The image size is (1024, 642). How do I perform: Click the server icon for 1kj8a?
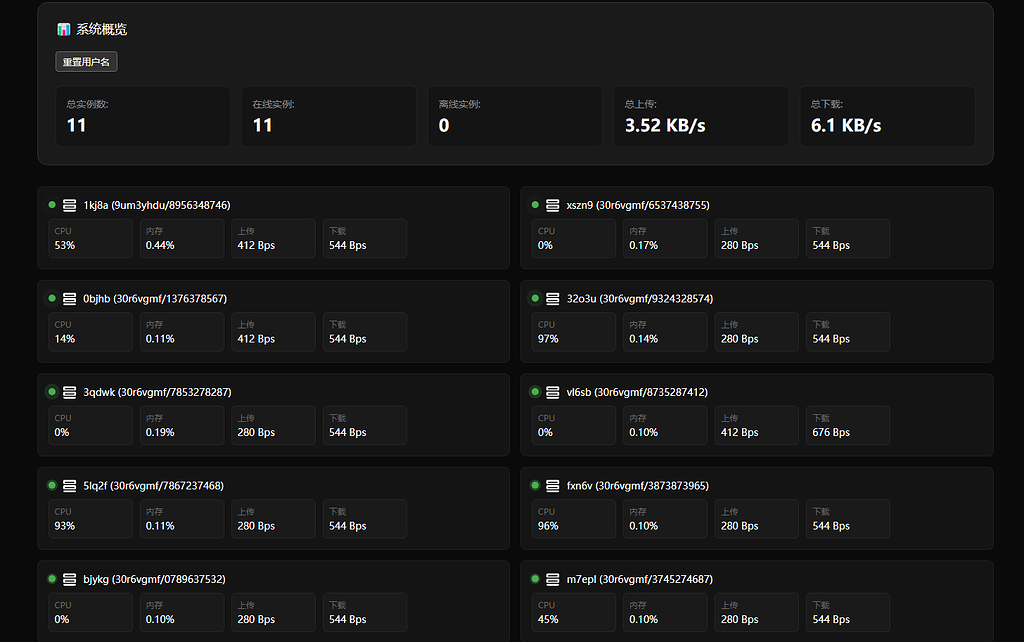pyautogui.click(x=69, y=205)
